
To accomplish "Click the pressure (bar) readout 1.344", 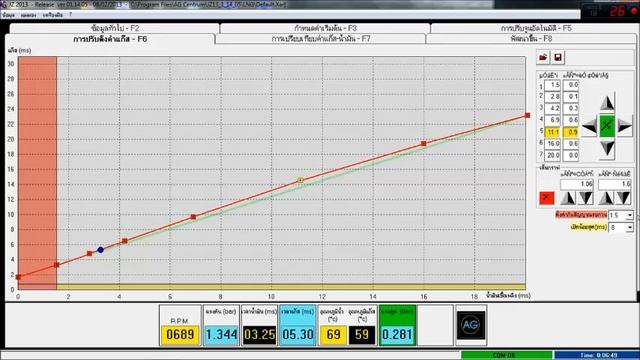I will point(221,335).
